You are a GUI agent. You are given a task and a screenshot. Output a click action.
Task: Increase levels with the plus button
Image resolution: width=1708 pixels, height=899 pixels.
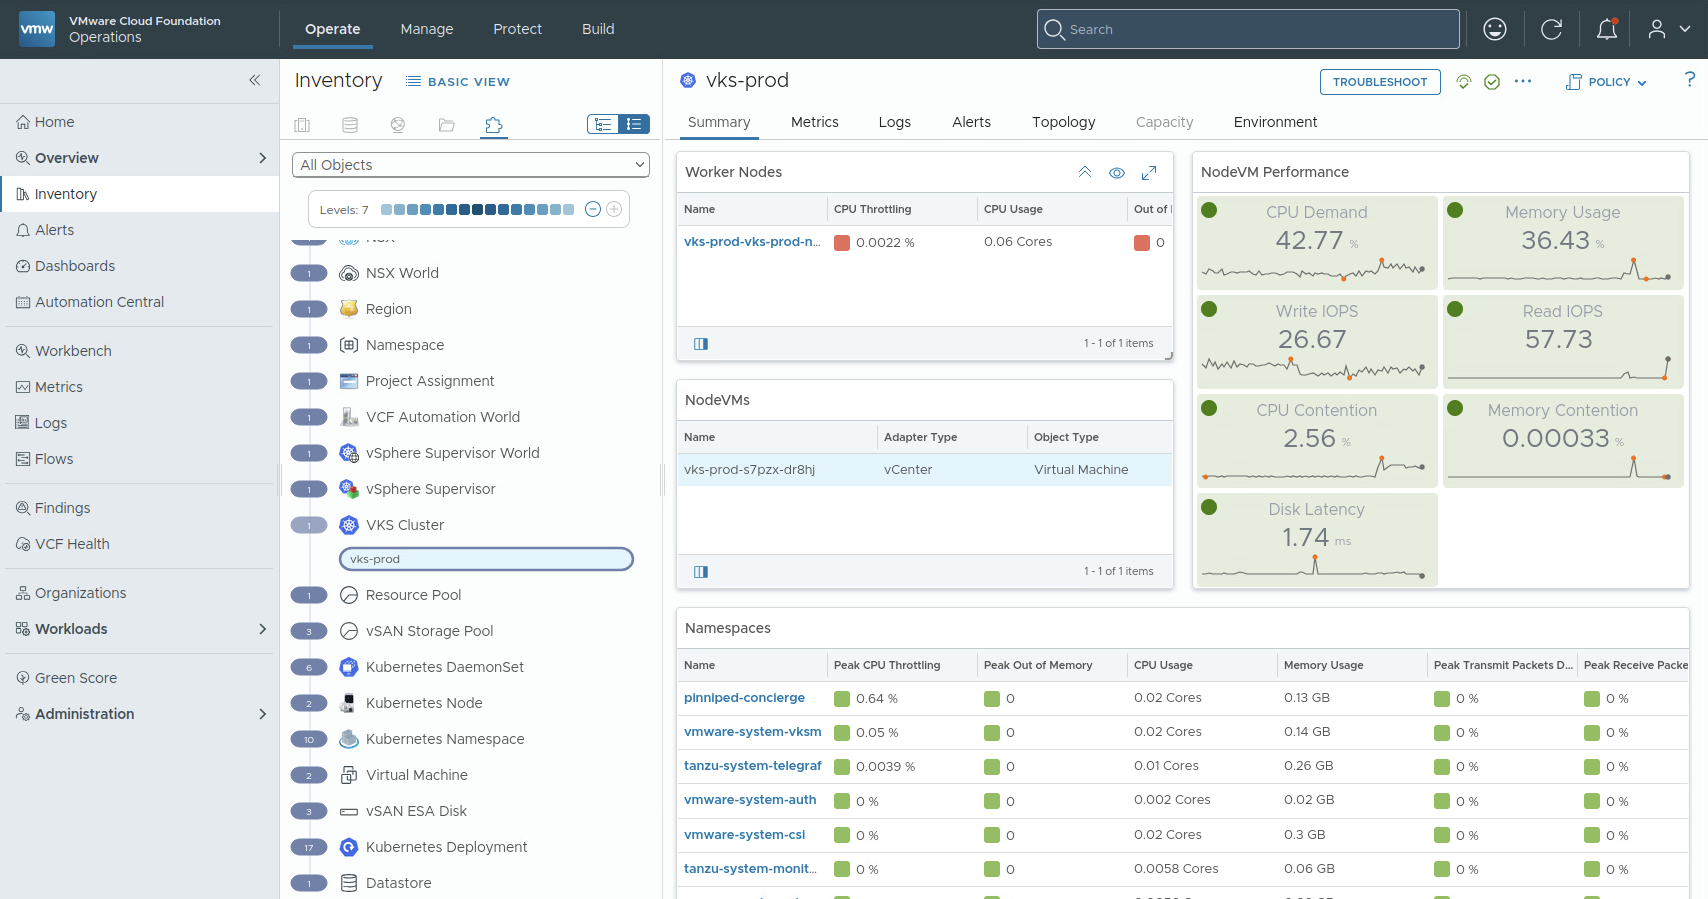[614, 209]
